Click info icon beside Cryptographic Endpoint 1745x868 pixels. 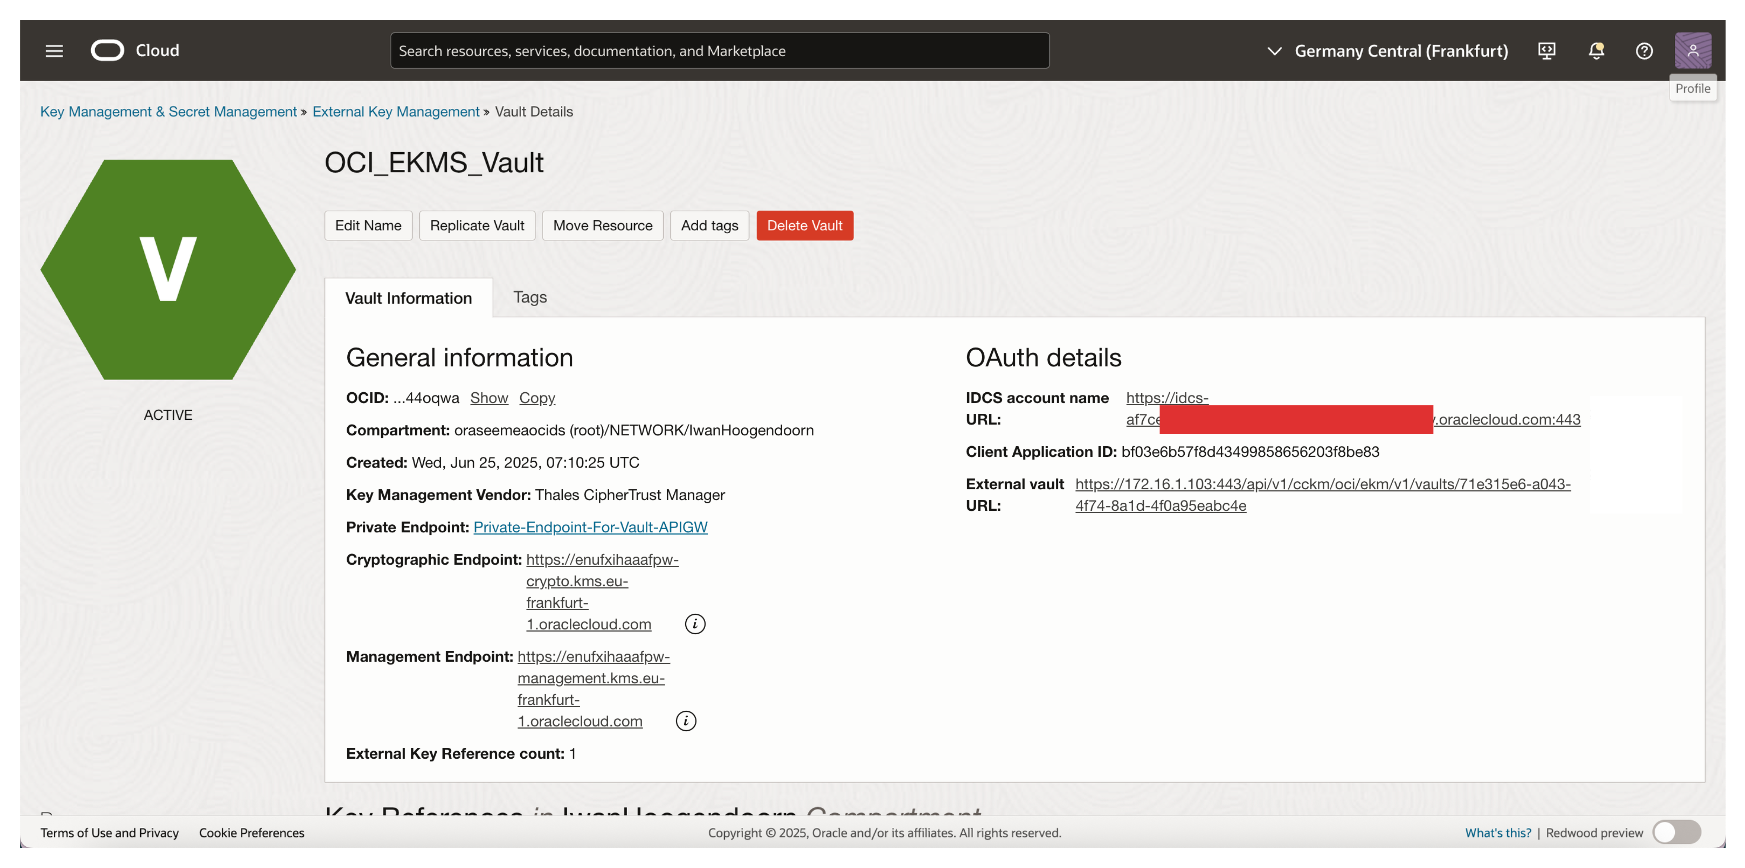(x=695, y=624)
